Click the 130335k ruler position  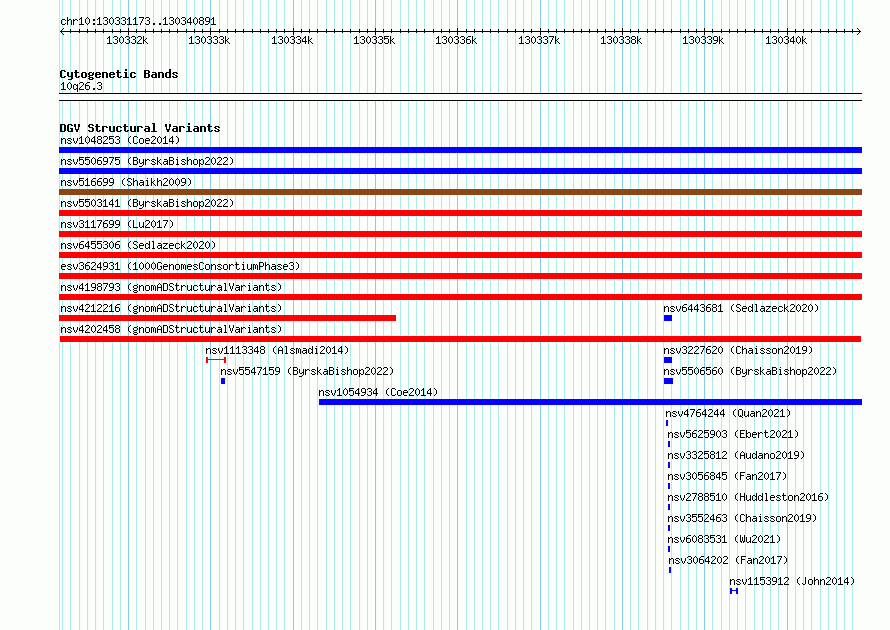click(x=374, y=41)
